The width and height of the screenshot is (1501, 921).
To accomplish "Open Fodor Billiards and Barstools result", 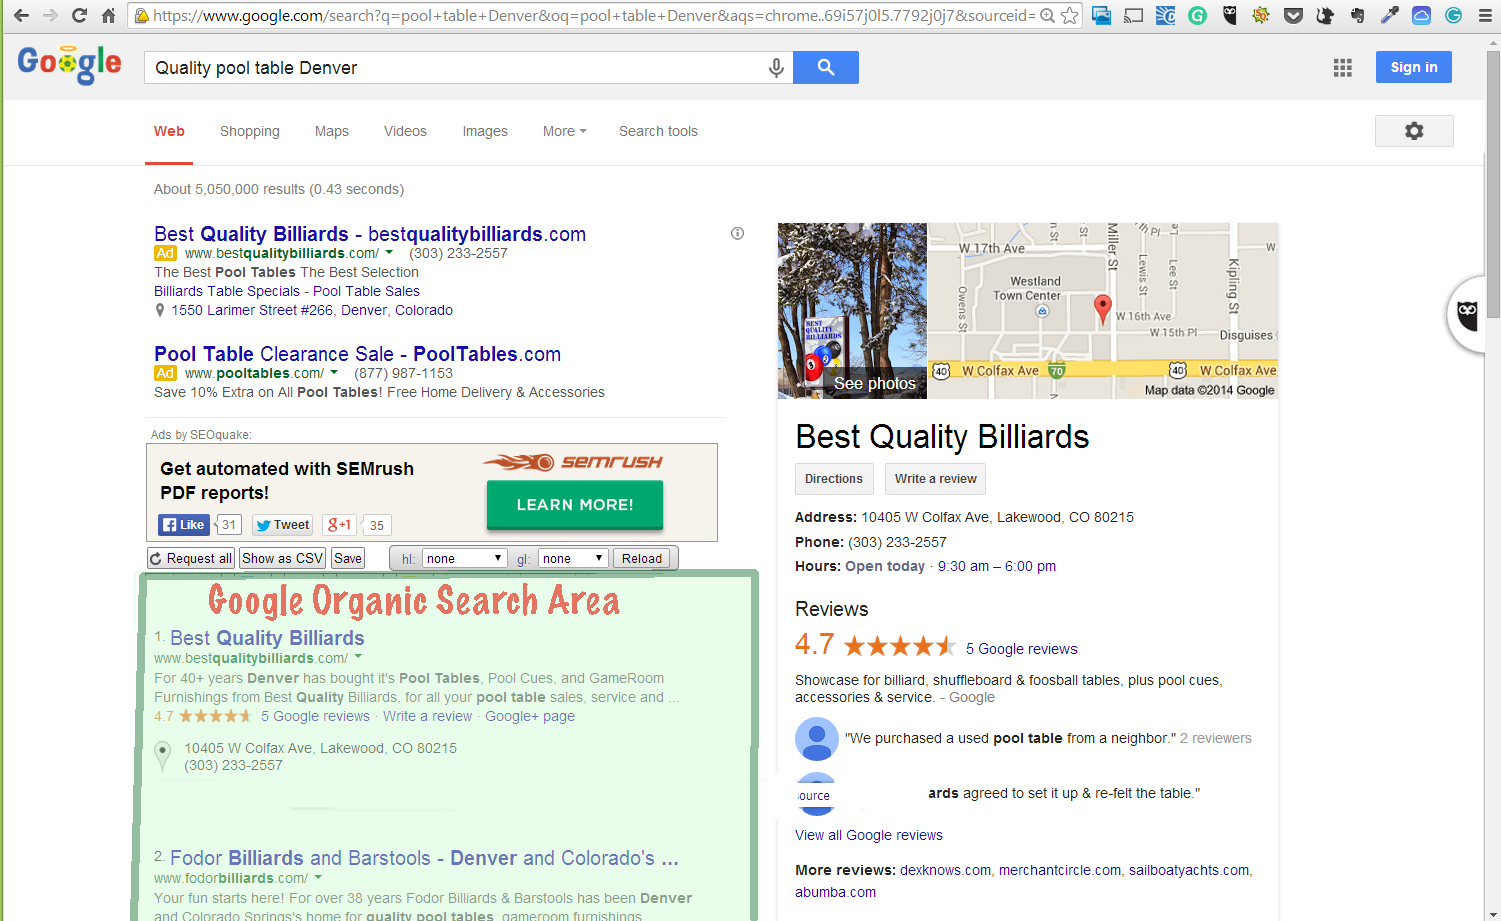I will point(424,858).
